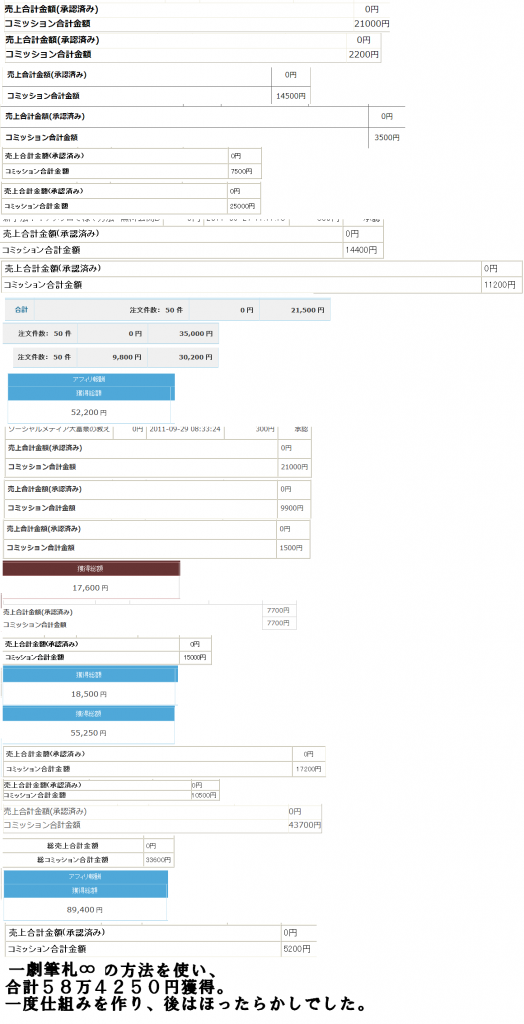524x1024 pixels.
Task: Click the 総コミッション合計金額 label
Action: [73, 860]
